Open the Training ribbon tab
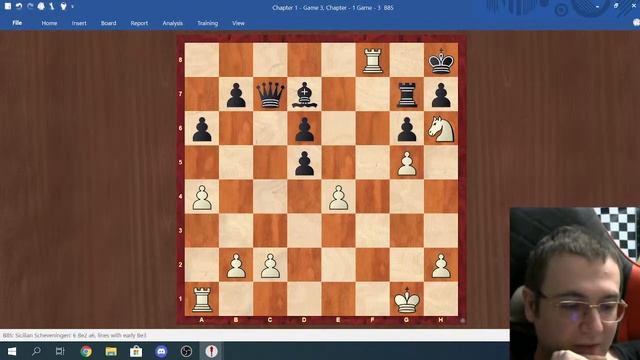640x360 pixels. [208, 23]
